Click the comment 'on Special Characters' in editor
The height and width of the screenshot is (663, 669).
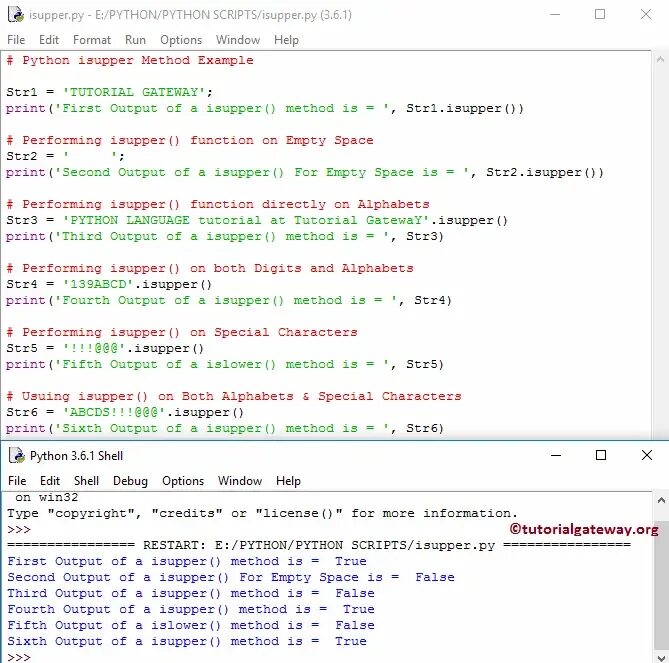point(182,332)
